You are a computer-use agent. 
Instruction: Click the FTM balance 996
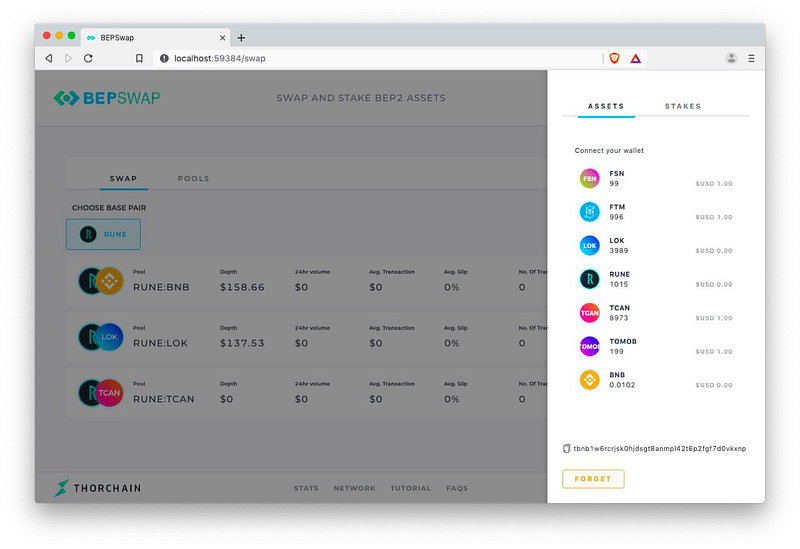pyautogui.click(x=616, y=217)
